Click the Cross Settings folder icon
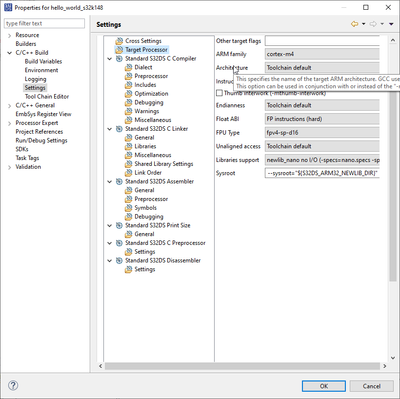Viewport: 400px width, 399px height. coord(119,41)
